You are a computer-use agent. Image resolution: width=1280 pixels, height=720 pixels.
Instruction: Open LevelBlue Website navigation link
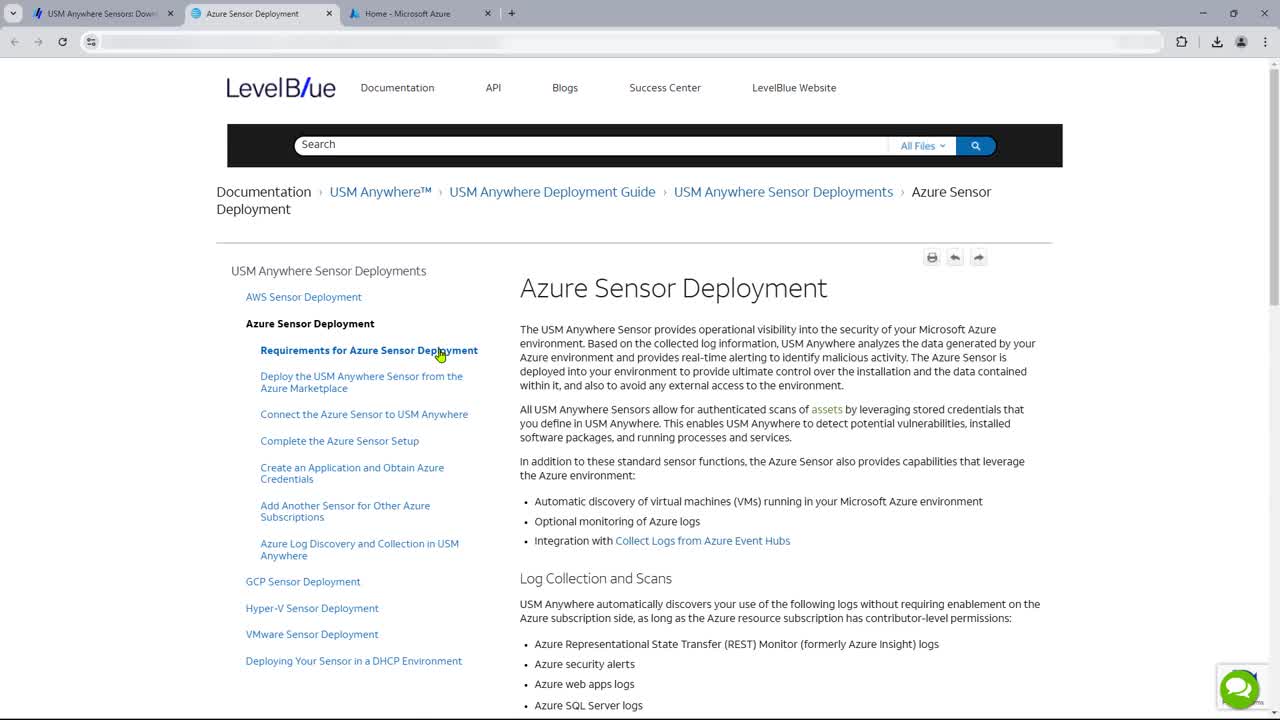coord(794,88)
